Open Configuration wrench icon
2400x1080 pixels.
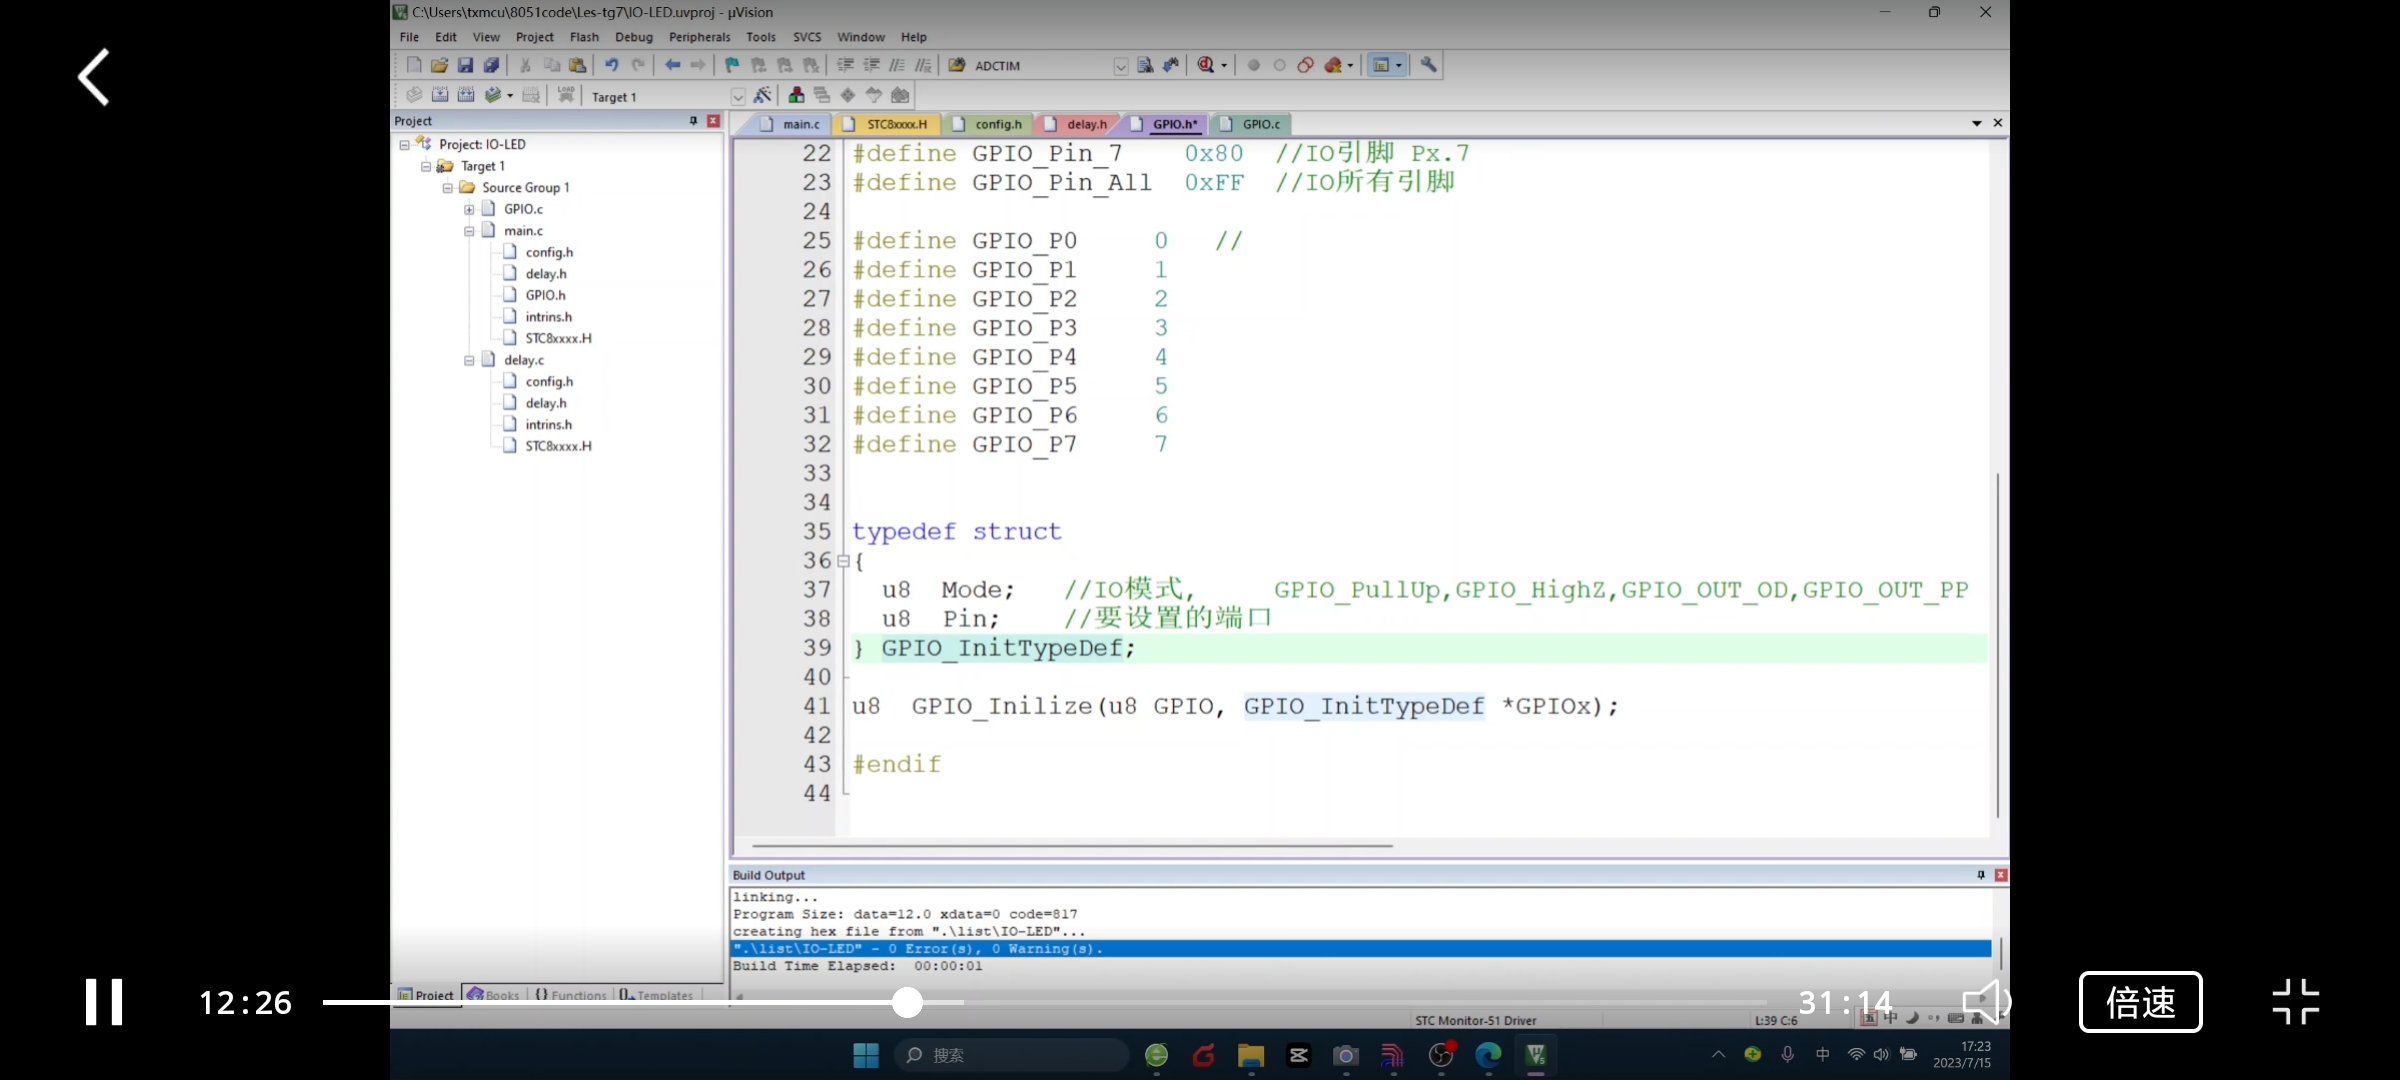point(1429,65)
